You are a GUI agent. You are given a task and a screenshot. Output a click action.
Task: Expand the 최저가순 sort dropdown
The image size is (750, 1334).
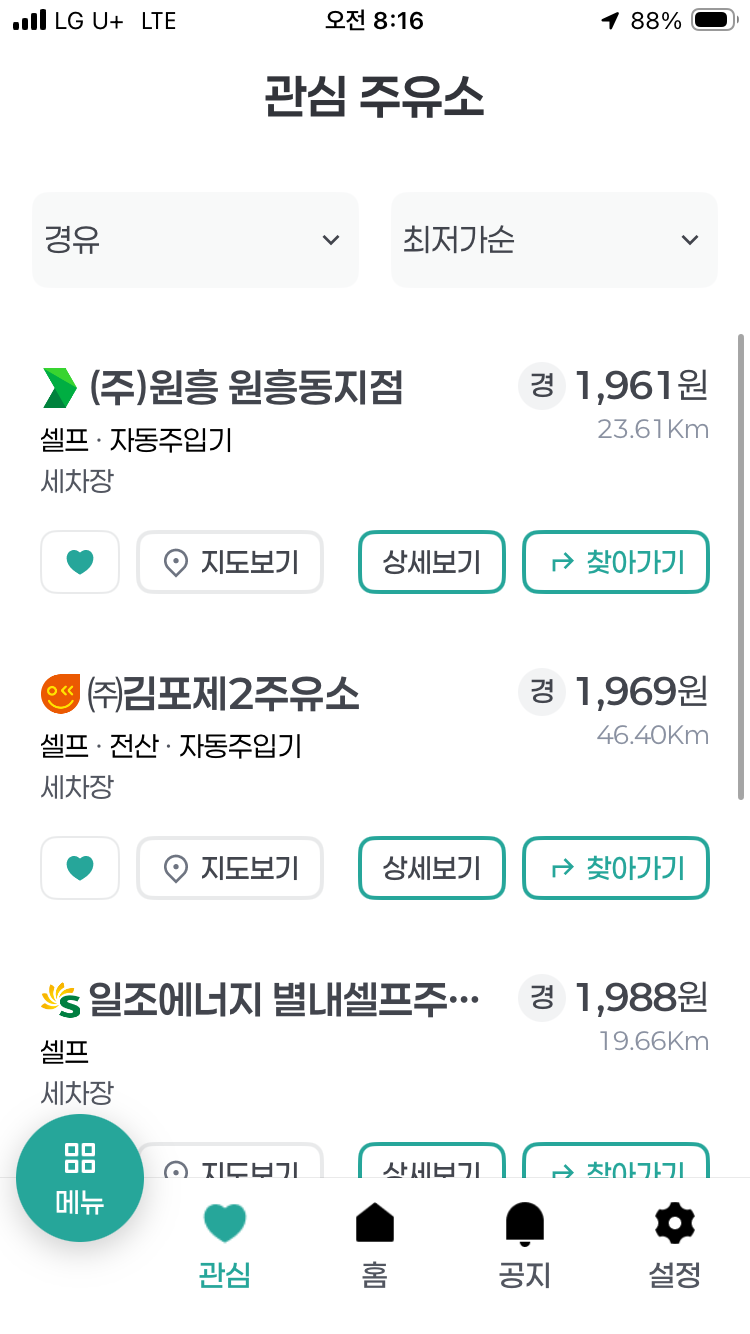(554, 240)
